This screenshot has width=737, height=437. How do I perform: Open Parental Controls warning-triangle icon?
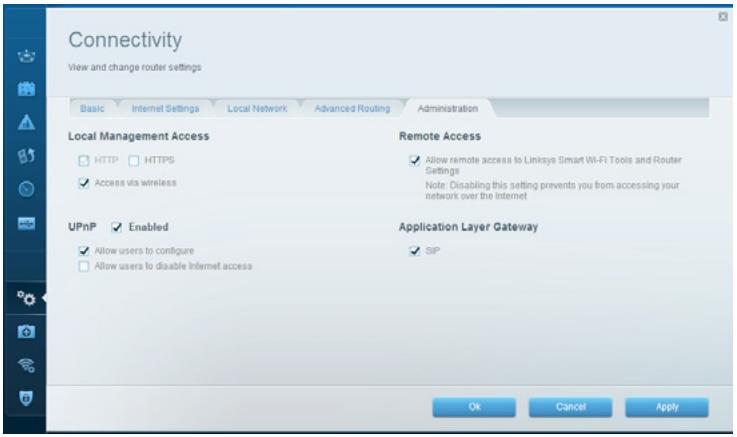(26, 122)
